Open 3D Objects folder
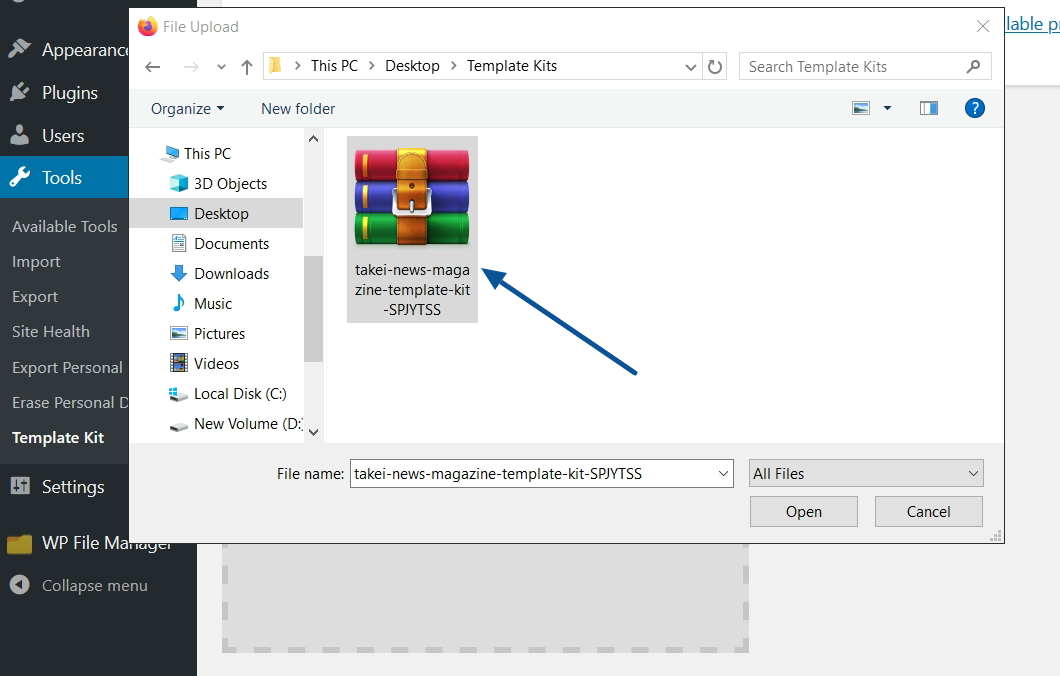 [230, 184]
